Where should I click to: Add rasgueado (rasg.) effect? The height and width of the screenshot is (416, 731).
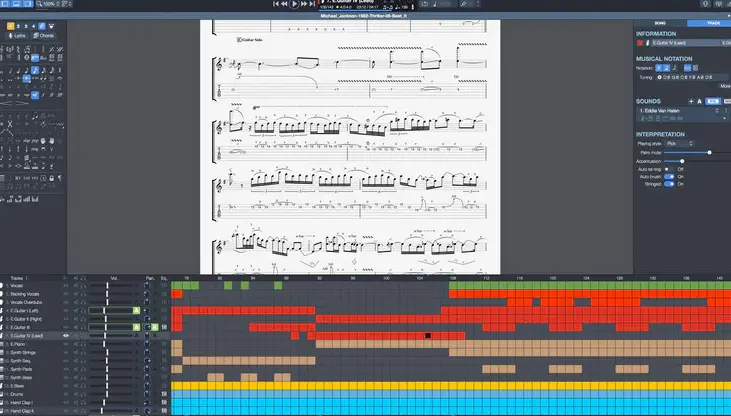[x=35, y=149]
